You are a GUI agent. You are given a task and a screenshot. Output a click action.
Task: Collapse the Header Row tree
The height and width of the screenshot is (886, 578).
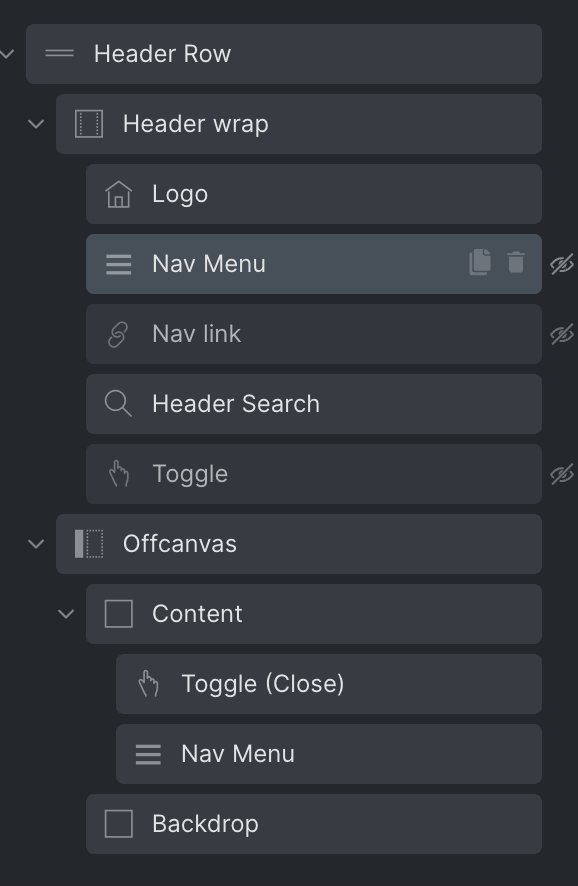(7, 54)
